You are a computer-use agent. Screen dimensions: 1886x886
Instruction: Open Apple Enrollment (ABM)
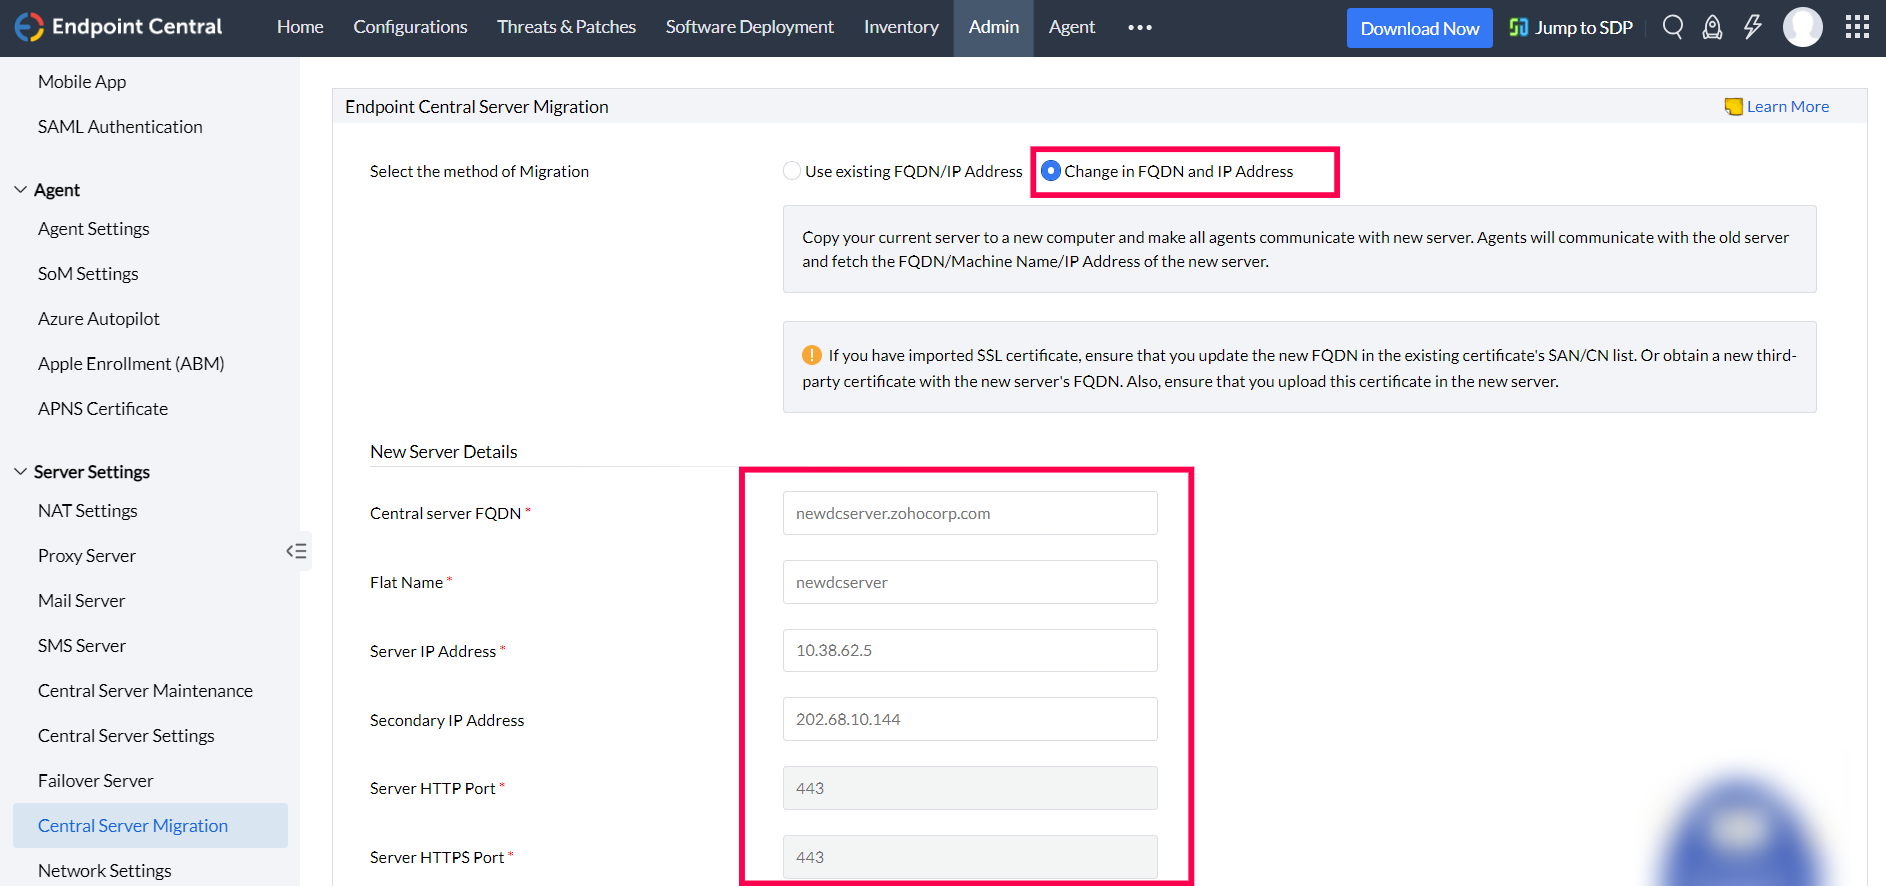[131, 364]
